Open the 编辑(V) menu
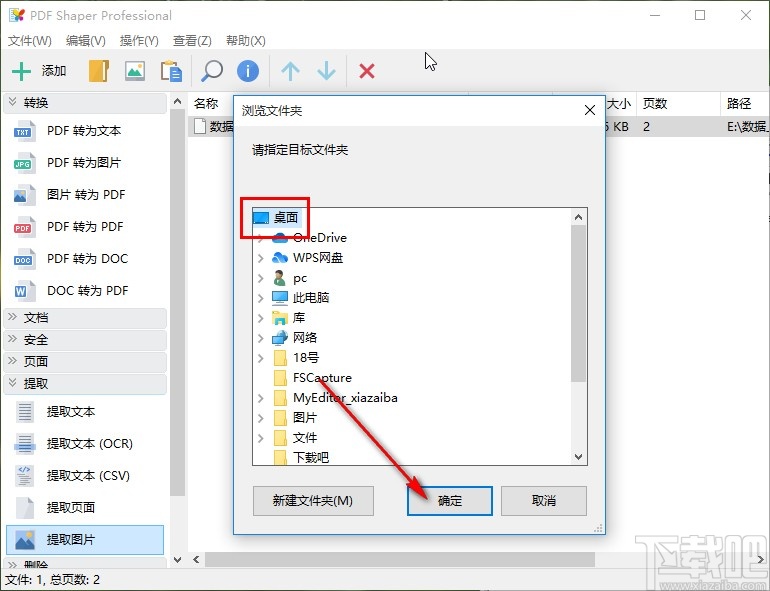The width and height of the screenshot is (770, 591). coord(86,41)
